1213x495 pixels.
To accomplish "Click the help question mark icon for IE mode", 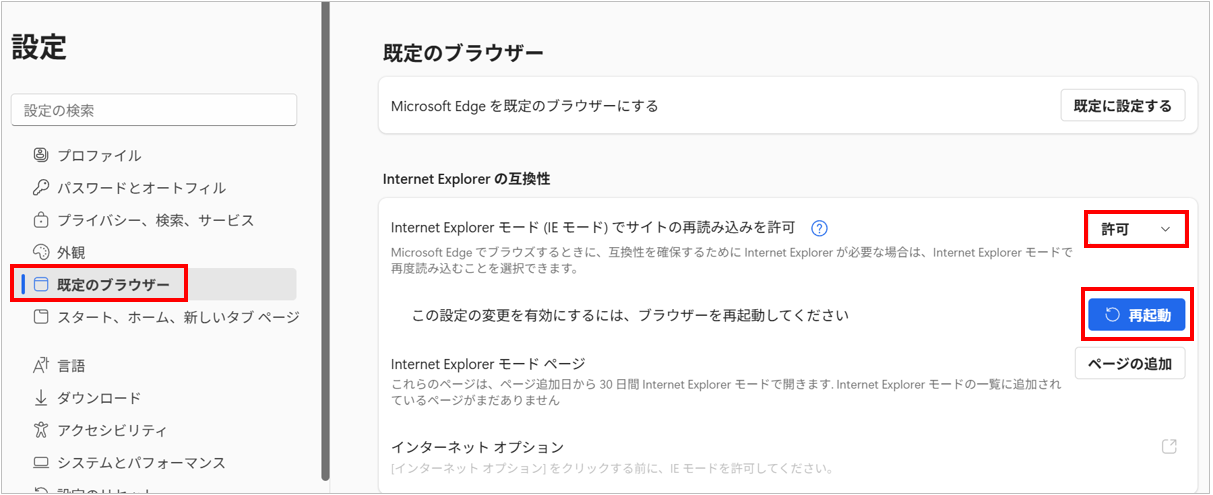I will tap(819, 229).
